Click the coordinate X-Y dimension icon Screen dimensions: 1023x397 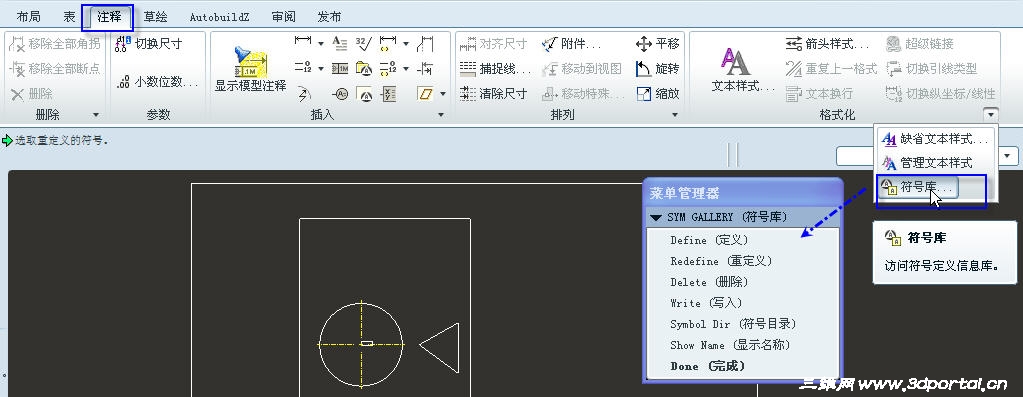(x=388, y=94)
